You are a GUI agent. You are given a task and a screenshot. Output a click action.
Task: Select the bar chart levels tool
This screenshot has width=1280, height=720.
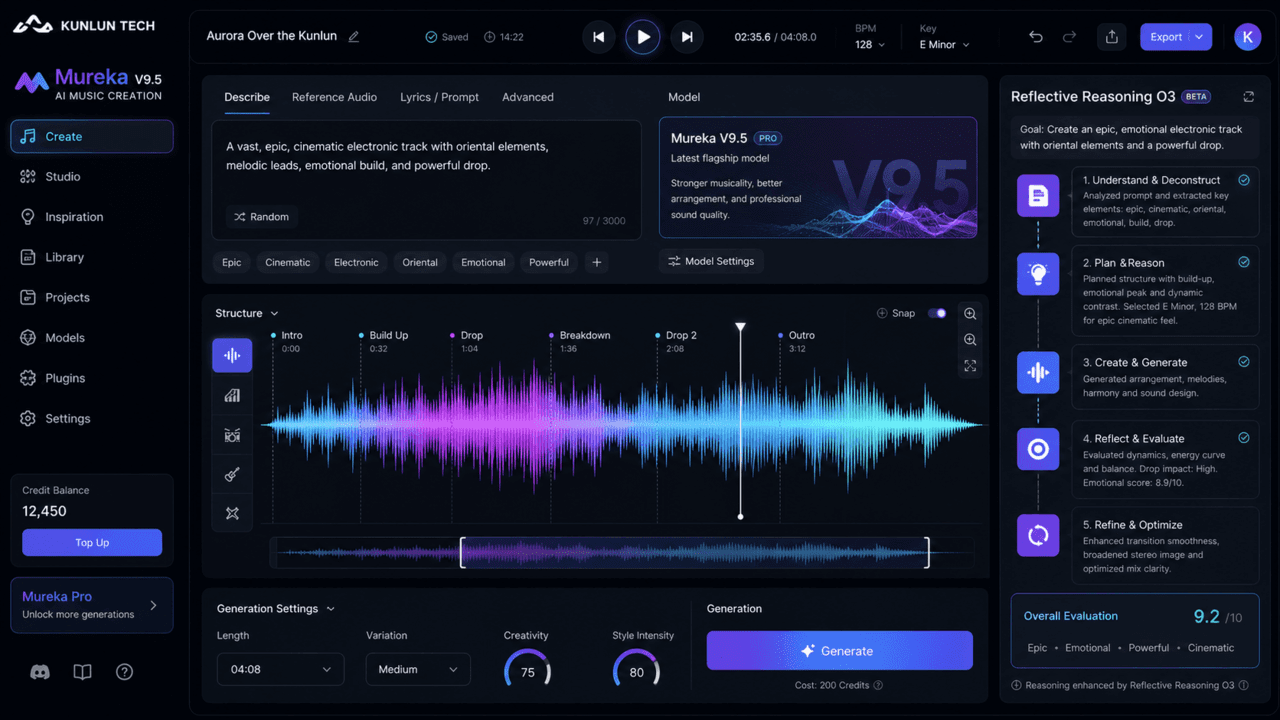tap(232, 395)
